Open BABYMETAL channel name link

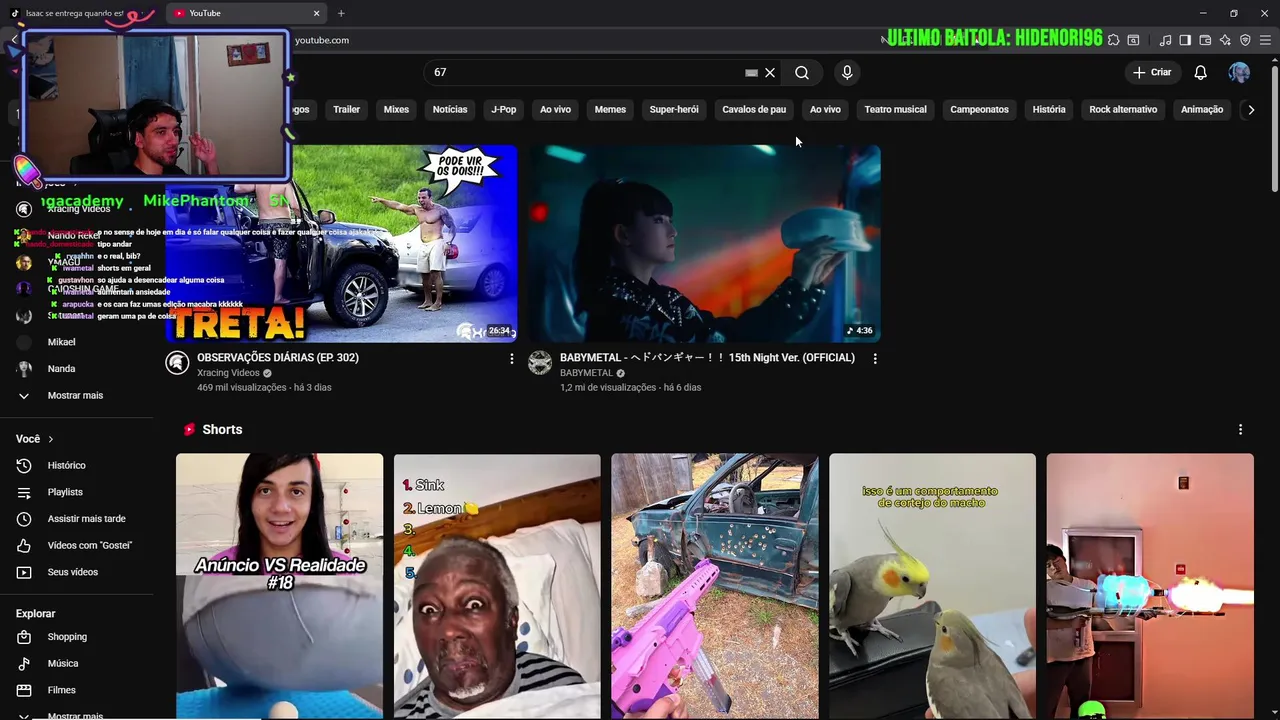(586, 373)
